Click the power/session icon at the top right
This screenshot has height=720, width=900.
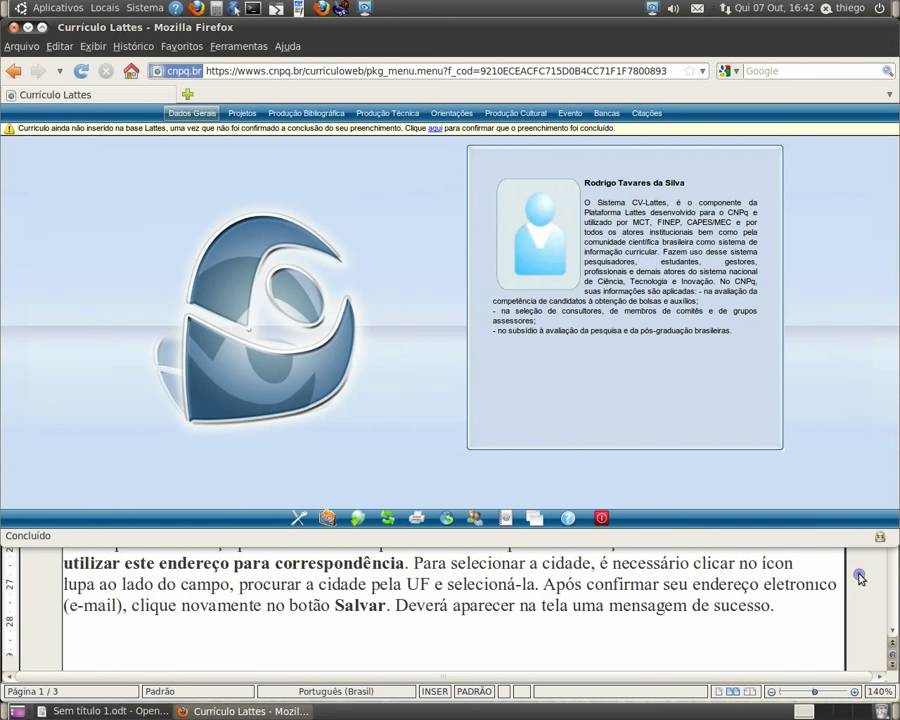879,8
